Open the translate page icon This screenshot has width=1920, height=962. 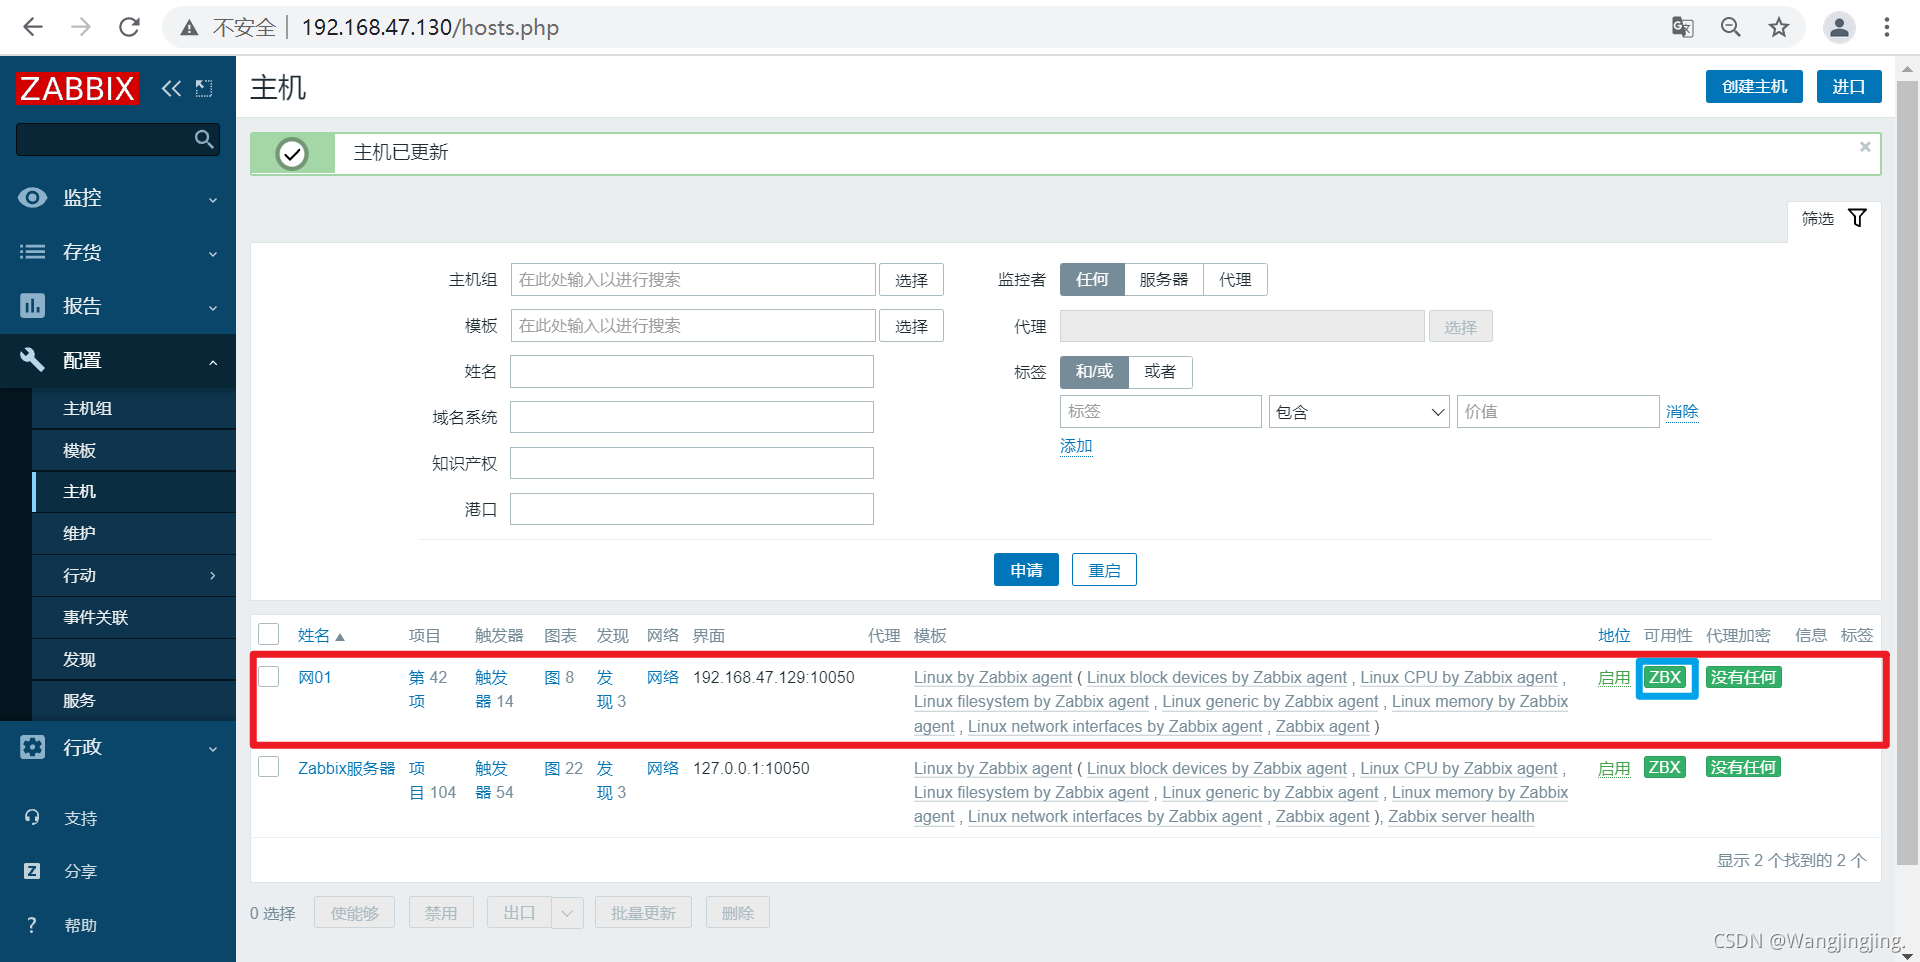pyautogui.click(x=1683, y=27)
